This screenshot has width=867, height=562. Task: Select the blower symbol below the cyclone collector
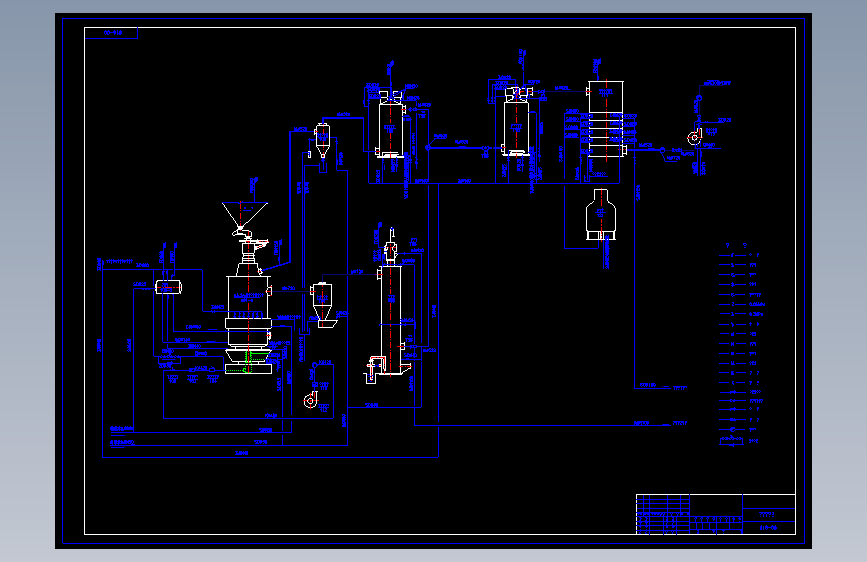(x=311, y=399)
